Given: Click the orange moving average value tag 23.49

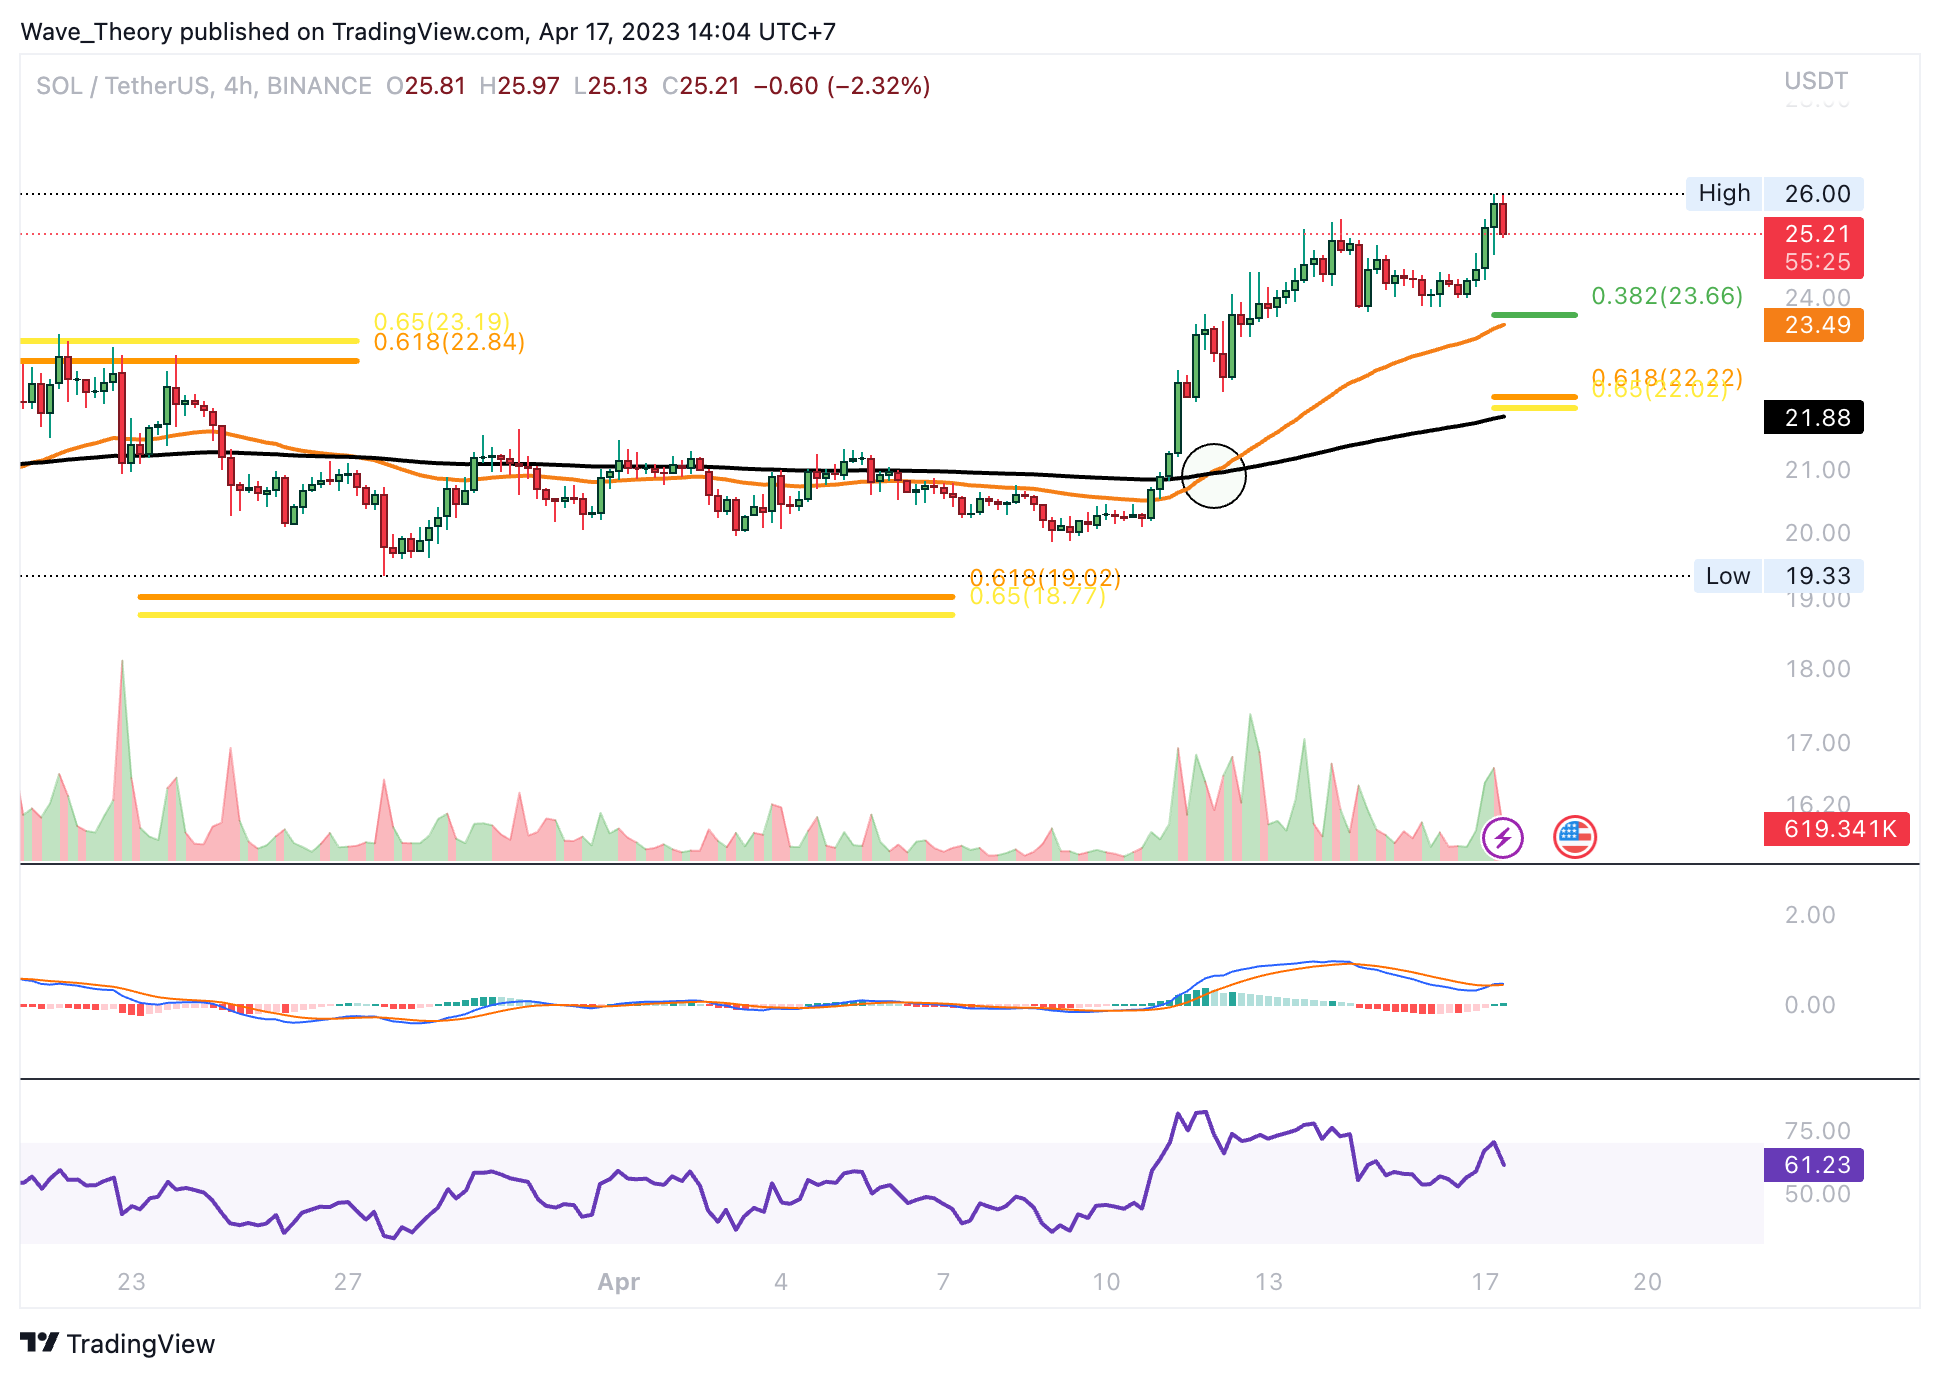Looking at the screenshot, I should (1816, 325).
